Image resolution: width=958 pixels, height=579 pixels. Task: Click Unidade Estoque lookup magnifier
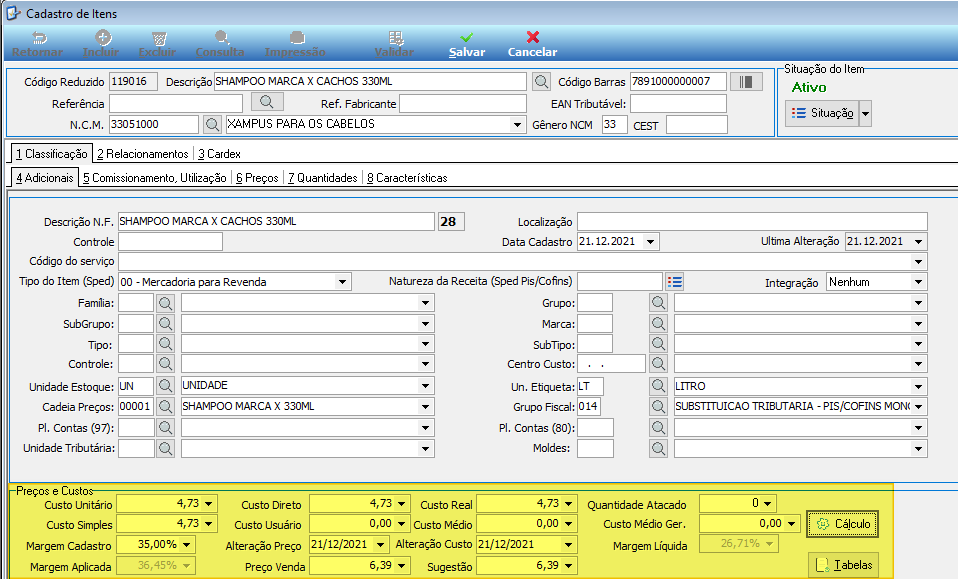coord(166,386)
